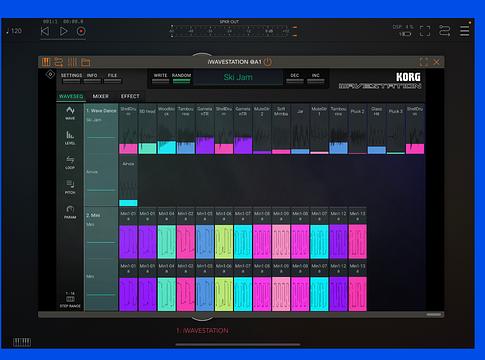This screenshot has height=360, width=485.
Task: Select the LOOP edit mode icon
Action: pos(70,162)
